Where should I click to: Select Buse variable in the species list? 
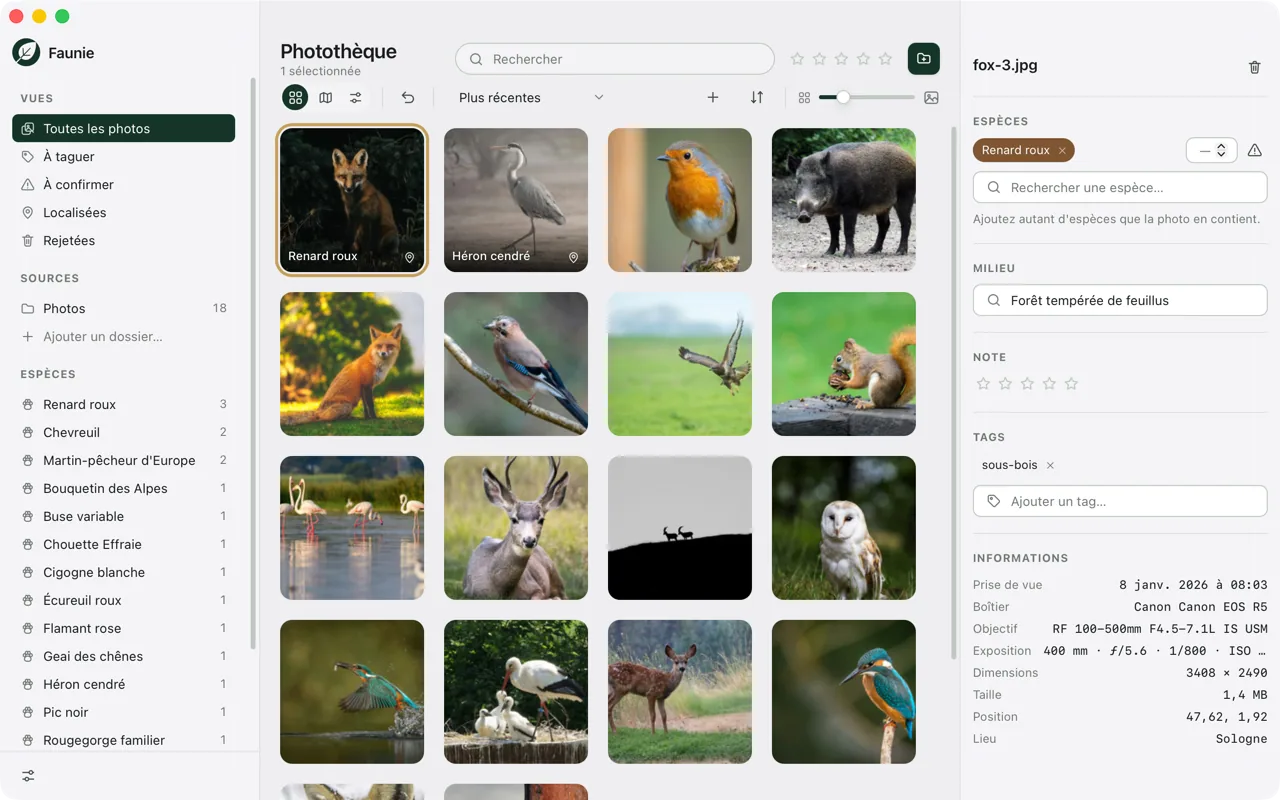pyautogui.click(x=123, y=516)
